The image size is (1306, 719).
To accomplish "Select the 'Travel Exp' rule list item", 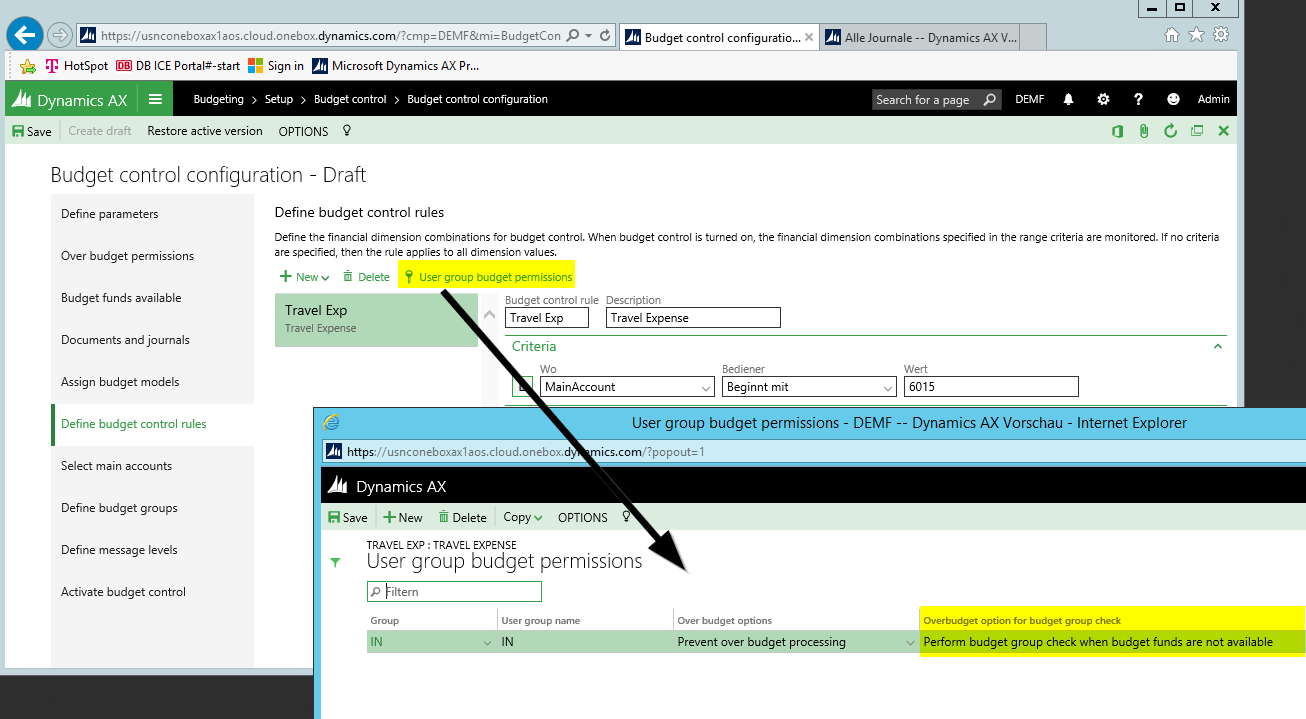I will point(376,318).
